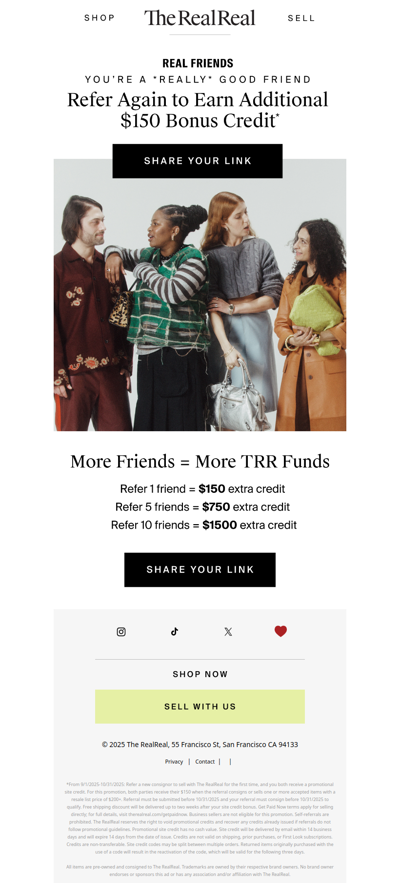Open the SELL header menu link
This screenshot has height=883, width=400.
(x=301, y=18)
